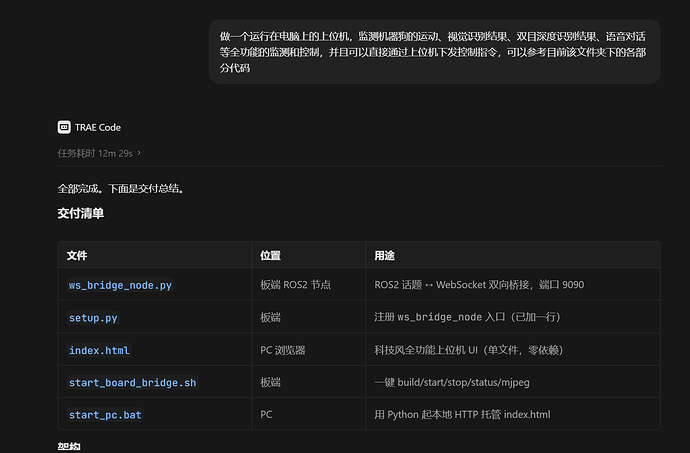This screenshot has height=453, width=690.
Task: Click the PC cell in start_pc.bat row
Action: [266, 414]
